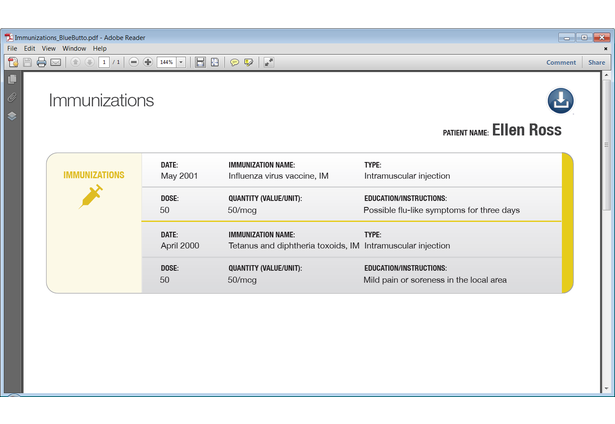Click the text Influenza virus vaccine, IM
This screenshot has height=424, width=615.
point(278,176)
